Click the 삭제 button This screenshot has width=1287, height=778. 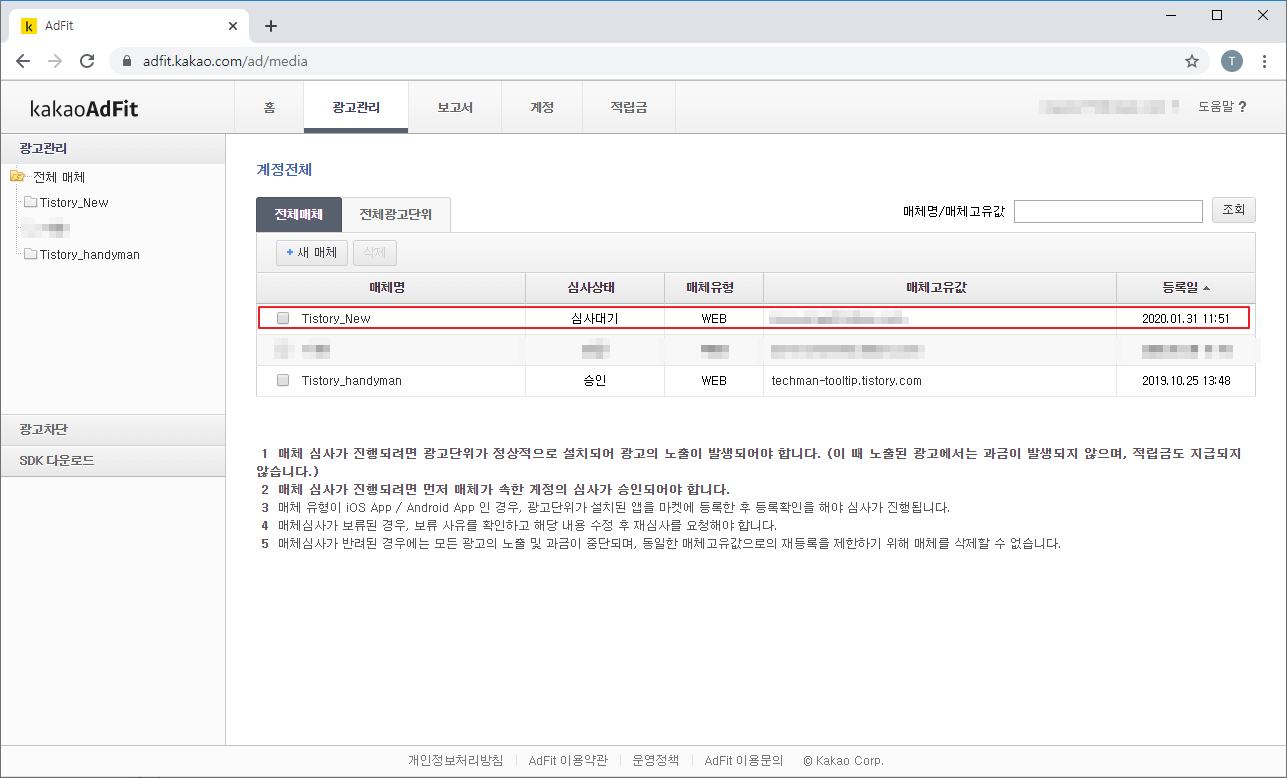click(375, 253)
